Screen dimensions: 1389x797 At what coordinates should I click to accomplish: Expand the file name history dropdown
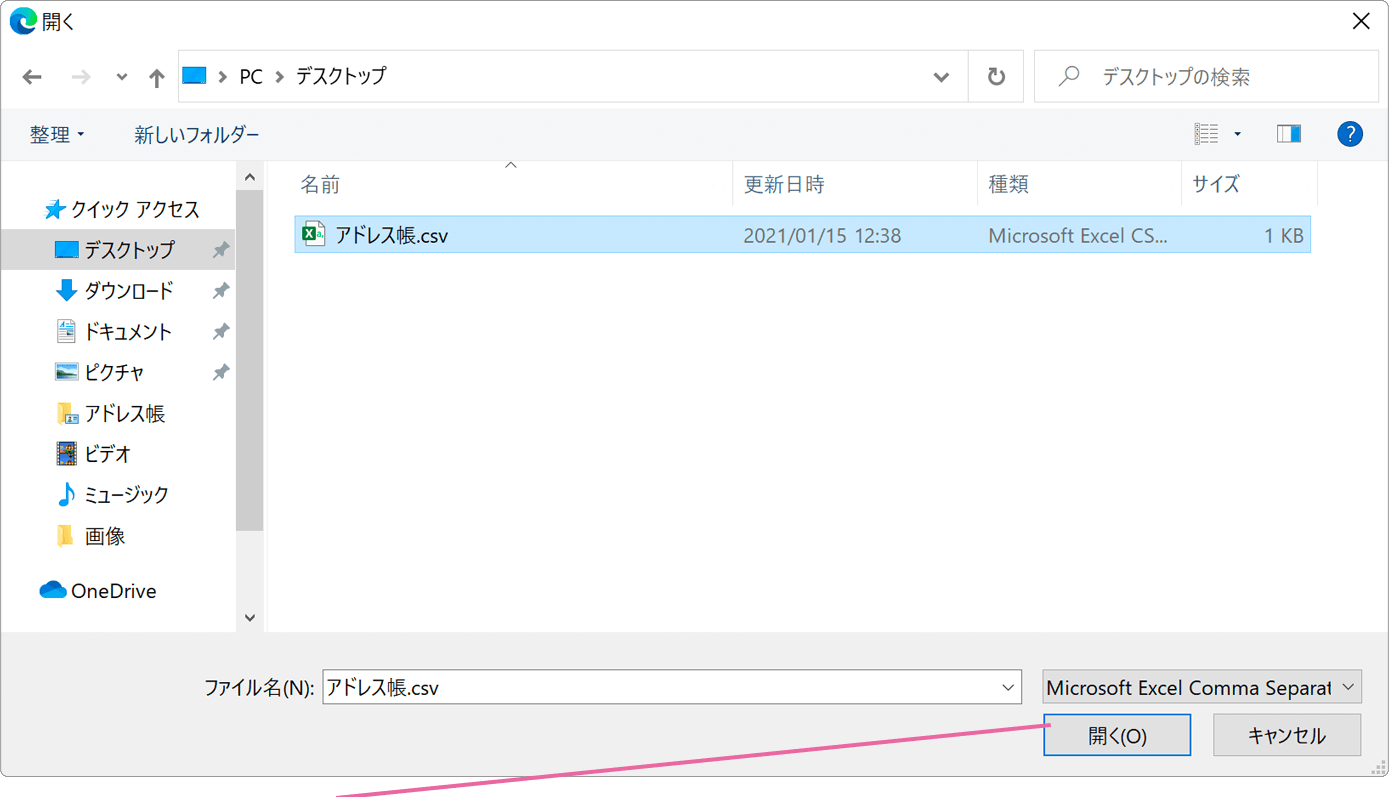pos(1008,688)
